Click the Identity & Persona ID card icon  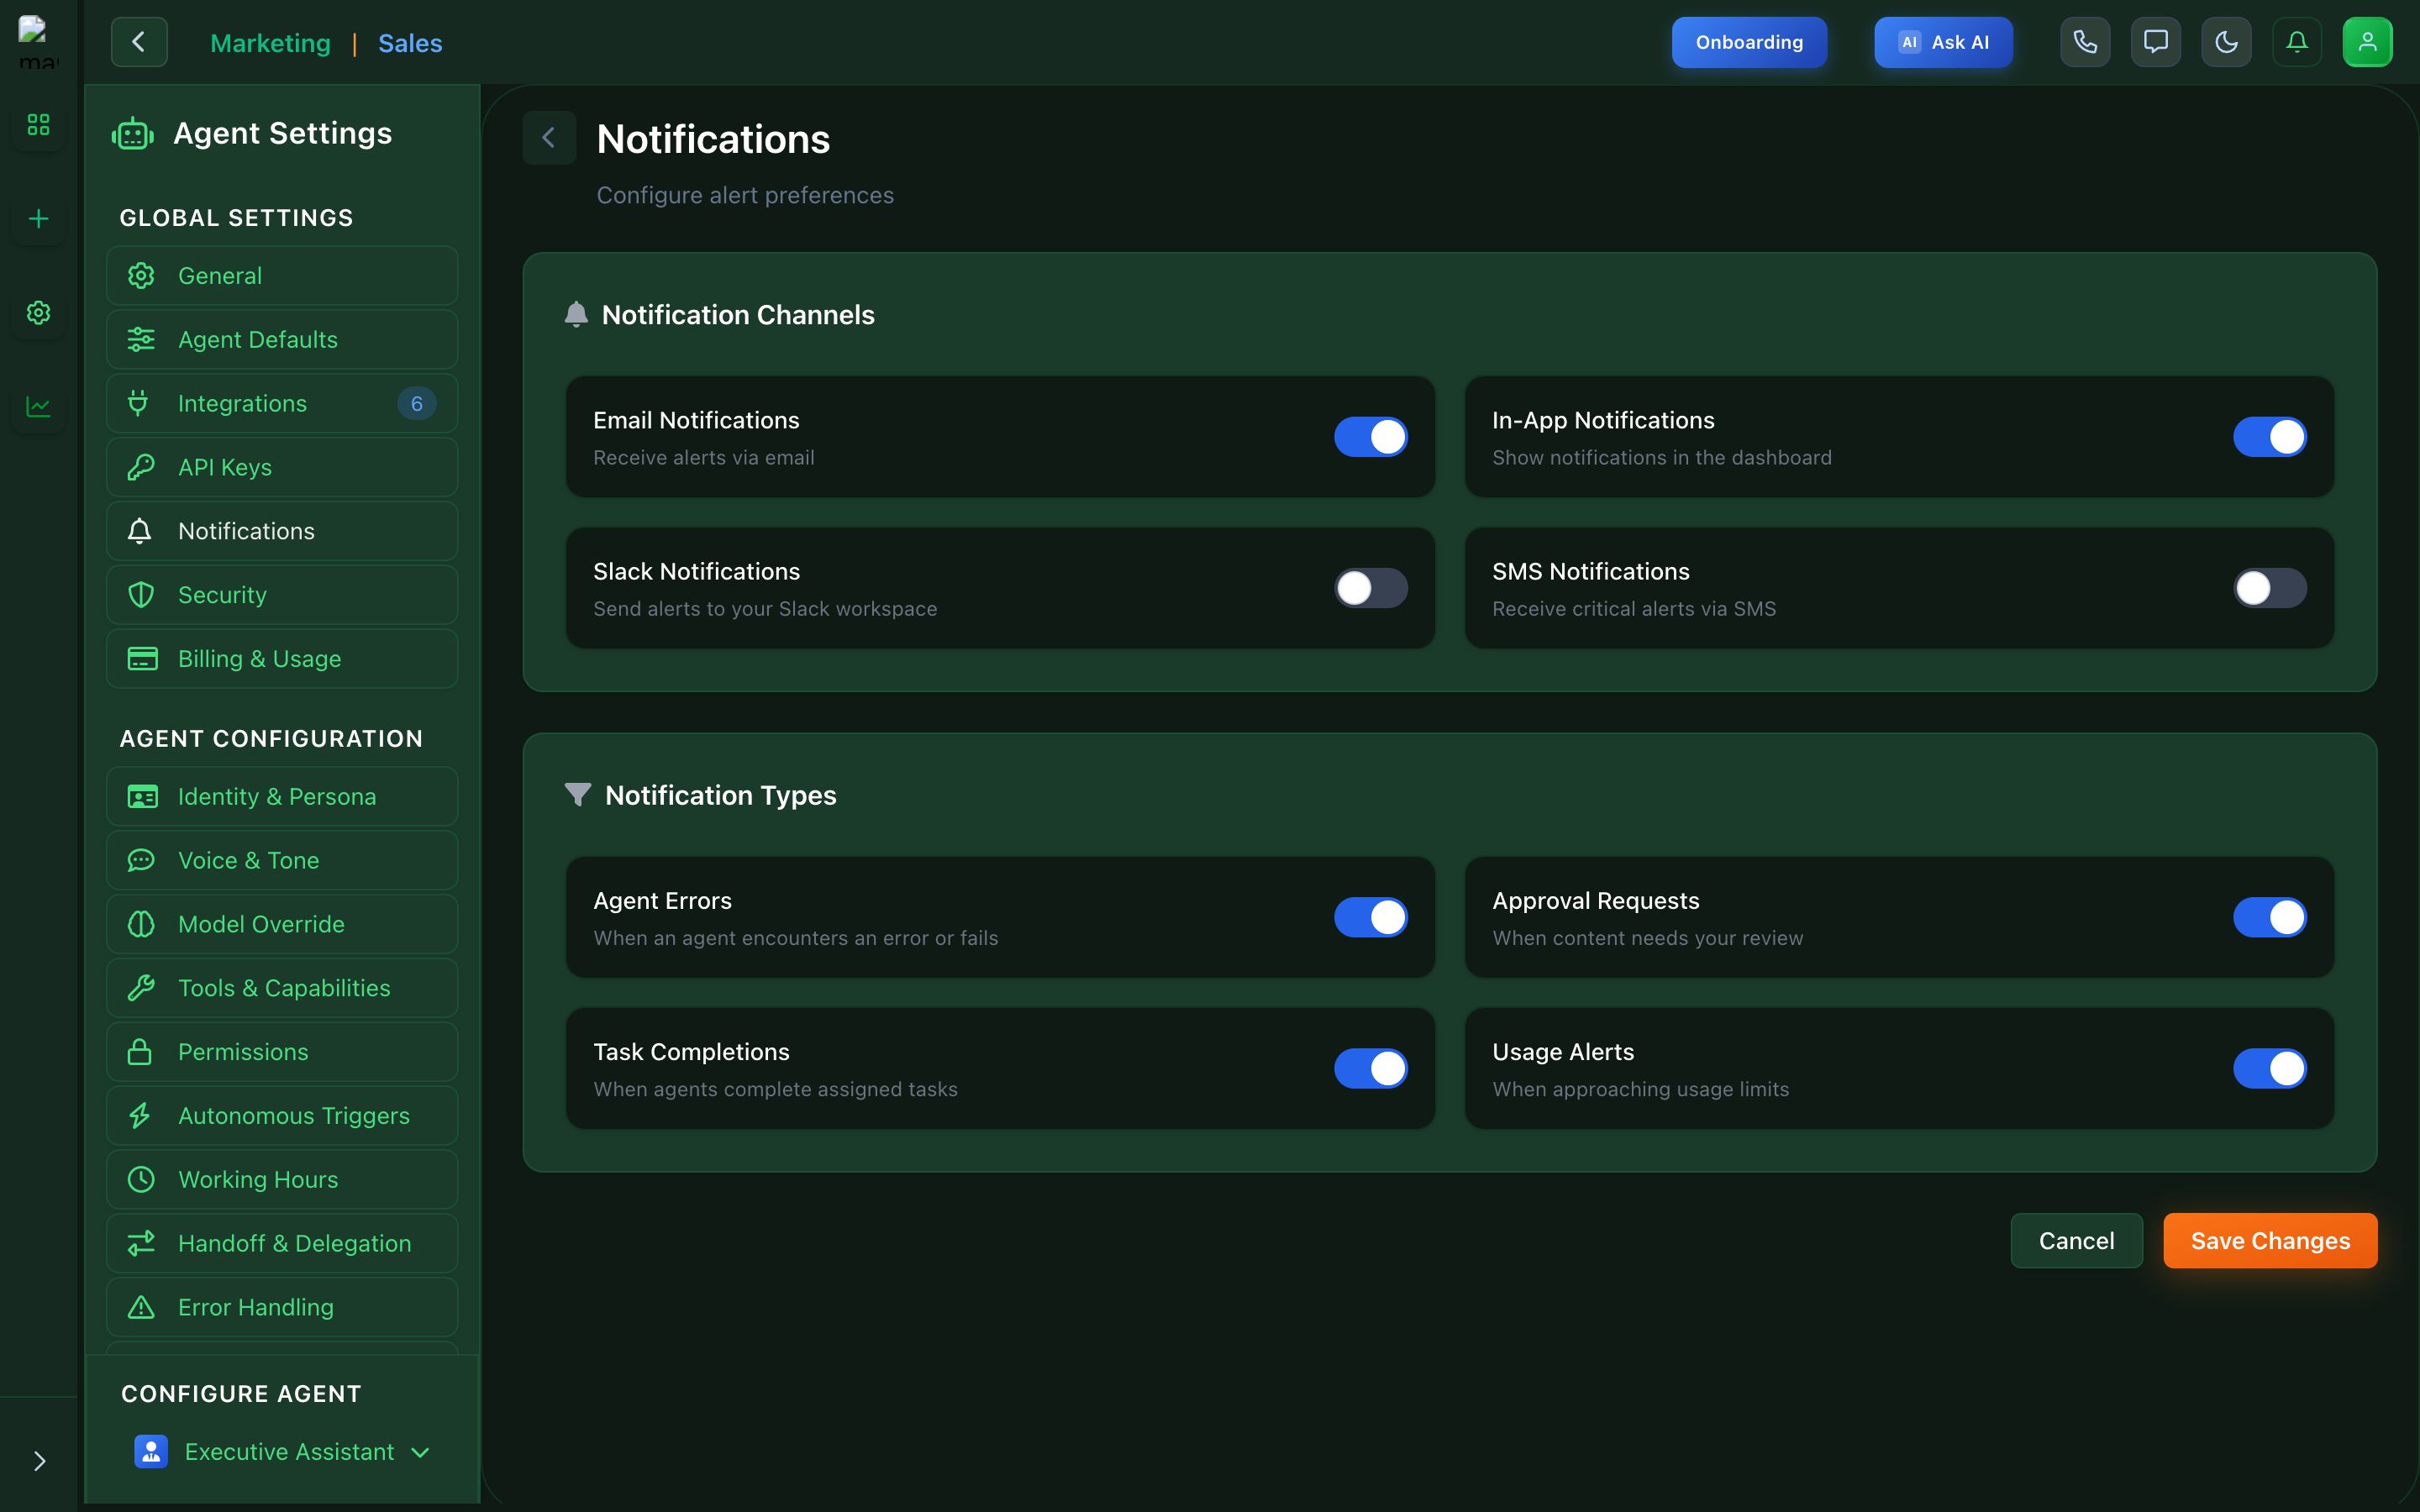click(142, 797)
